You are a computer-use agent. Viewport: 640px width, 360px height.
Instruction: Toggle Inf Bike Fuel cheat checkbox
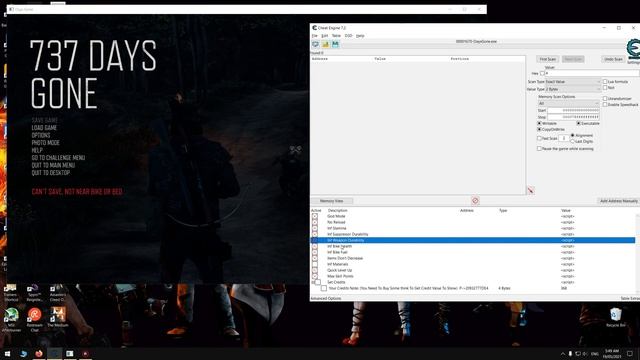click(x=315, y=253)
